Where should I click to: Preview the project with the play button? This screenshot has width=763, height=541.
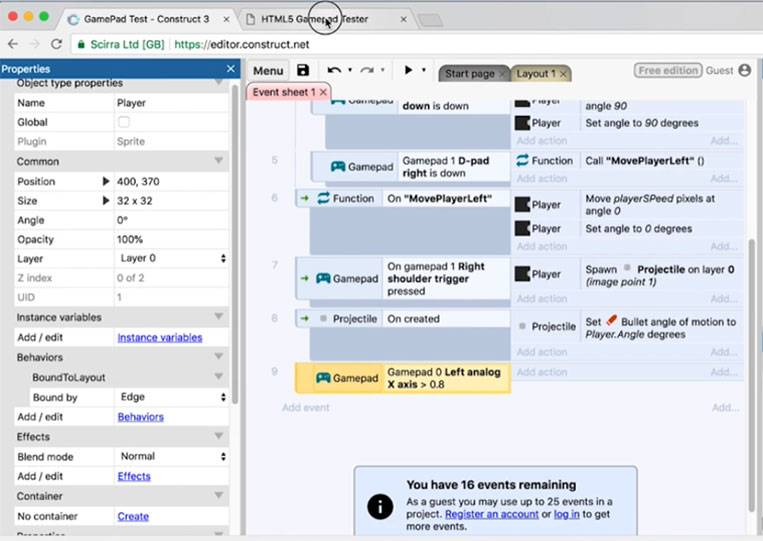point(408,70)
